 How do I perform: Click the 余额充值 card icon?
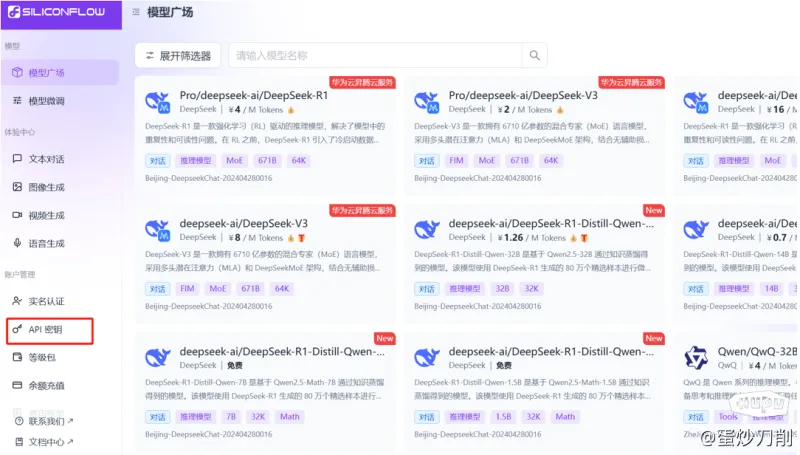(x=17, y=385)
